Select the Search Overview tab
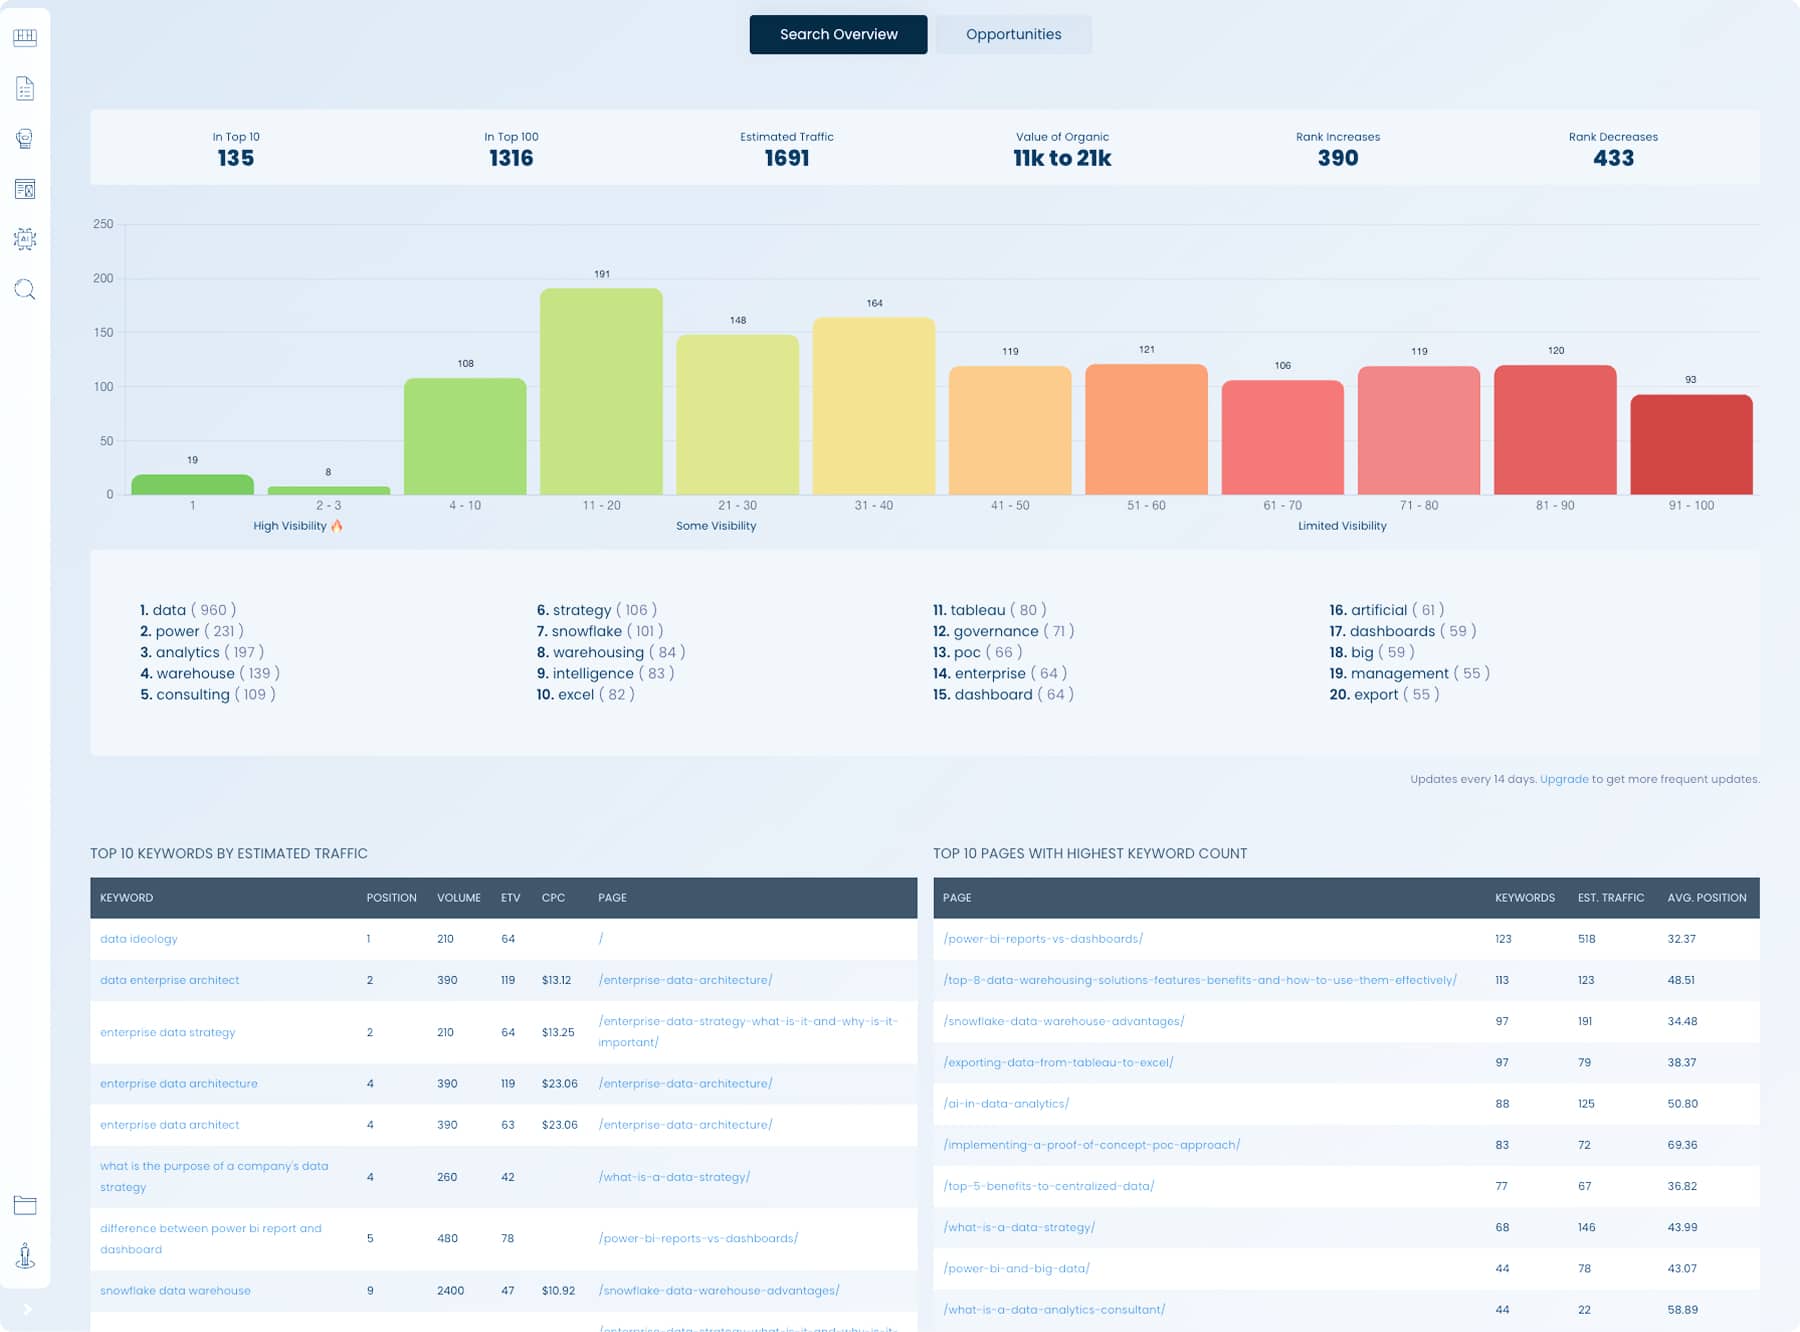 point(838,34)
